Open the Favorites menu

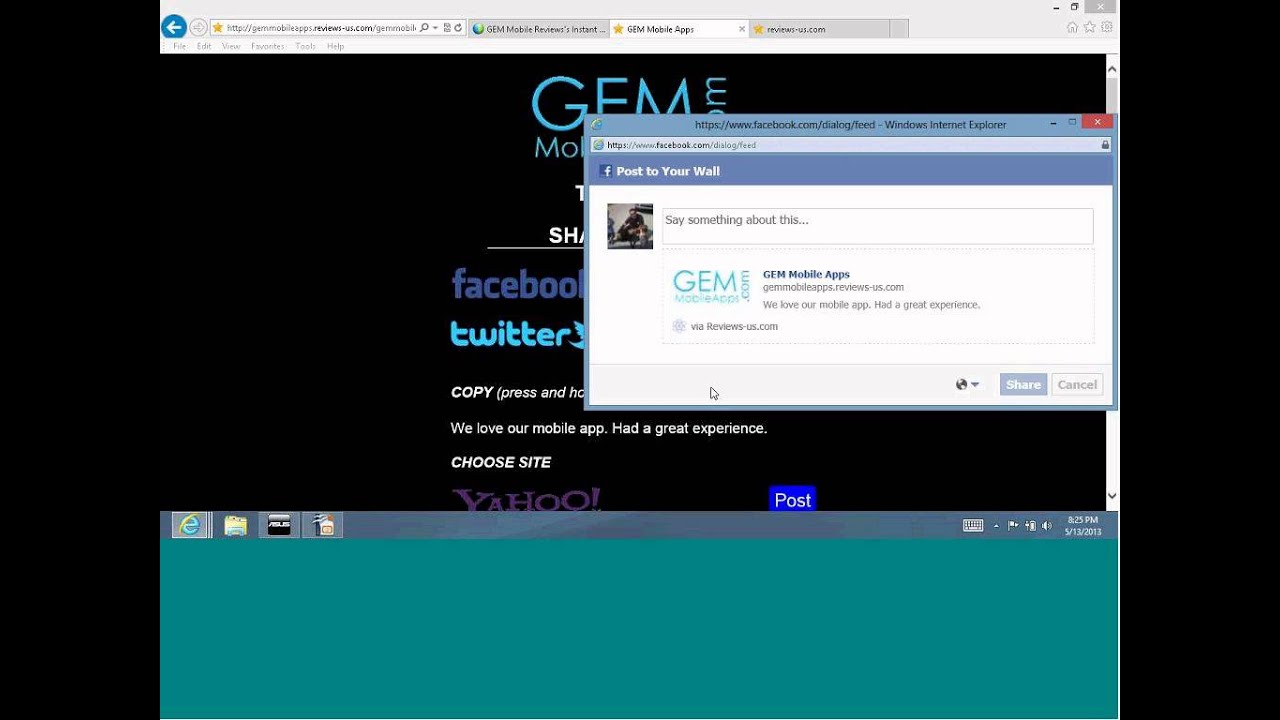pos(268,46)
